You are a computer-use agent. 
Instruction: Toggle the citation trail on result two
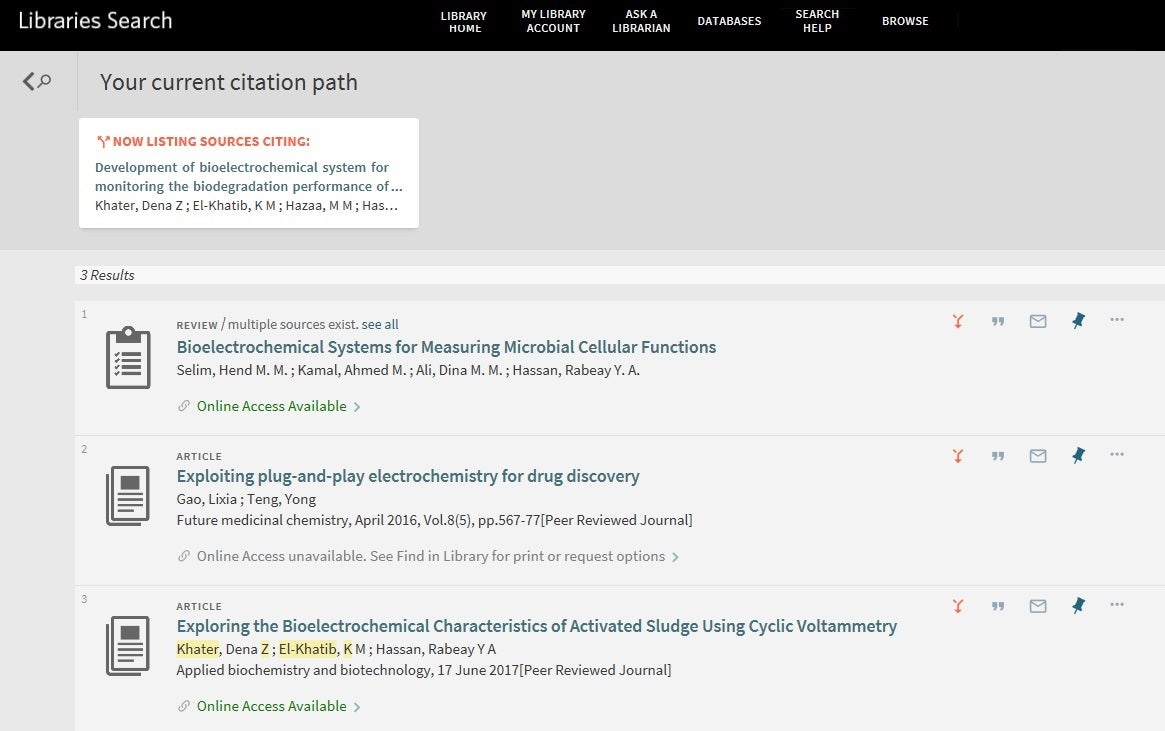[958, 455]
